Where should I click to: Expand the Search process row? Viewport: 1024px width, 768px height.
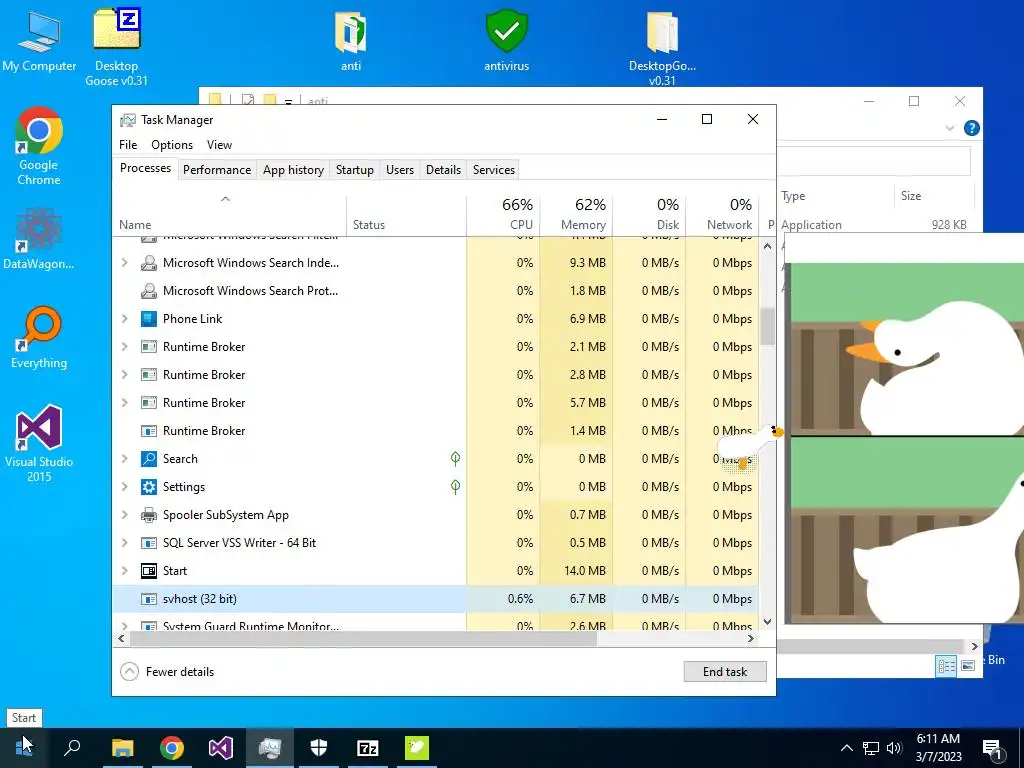pyautogui.click(x=124, y=458)
